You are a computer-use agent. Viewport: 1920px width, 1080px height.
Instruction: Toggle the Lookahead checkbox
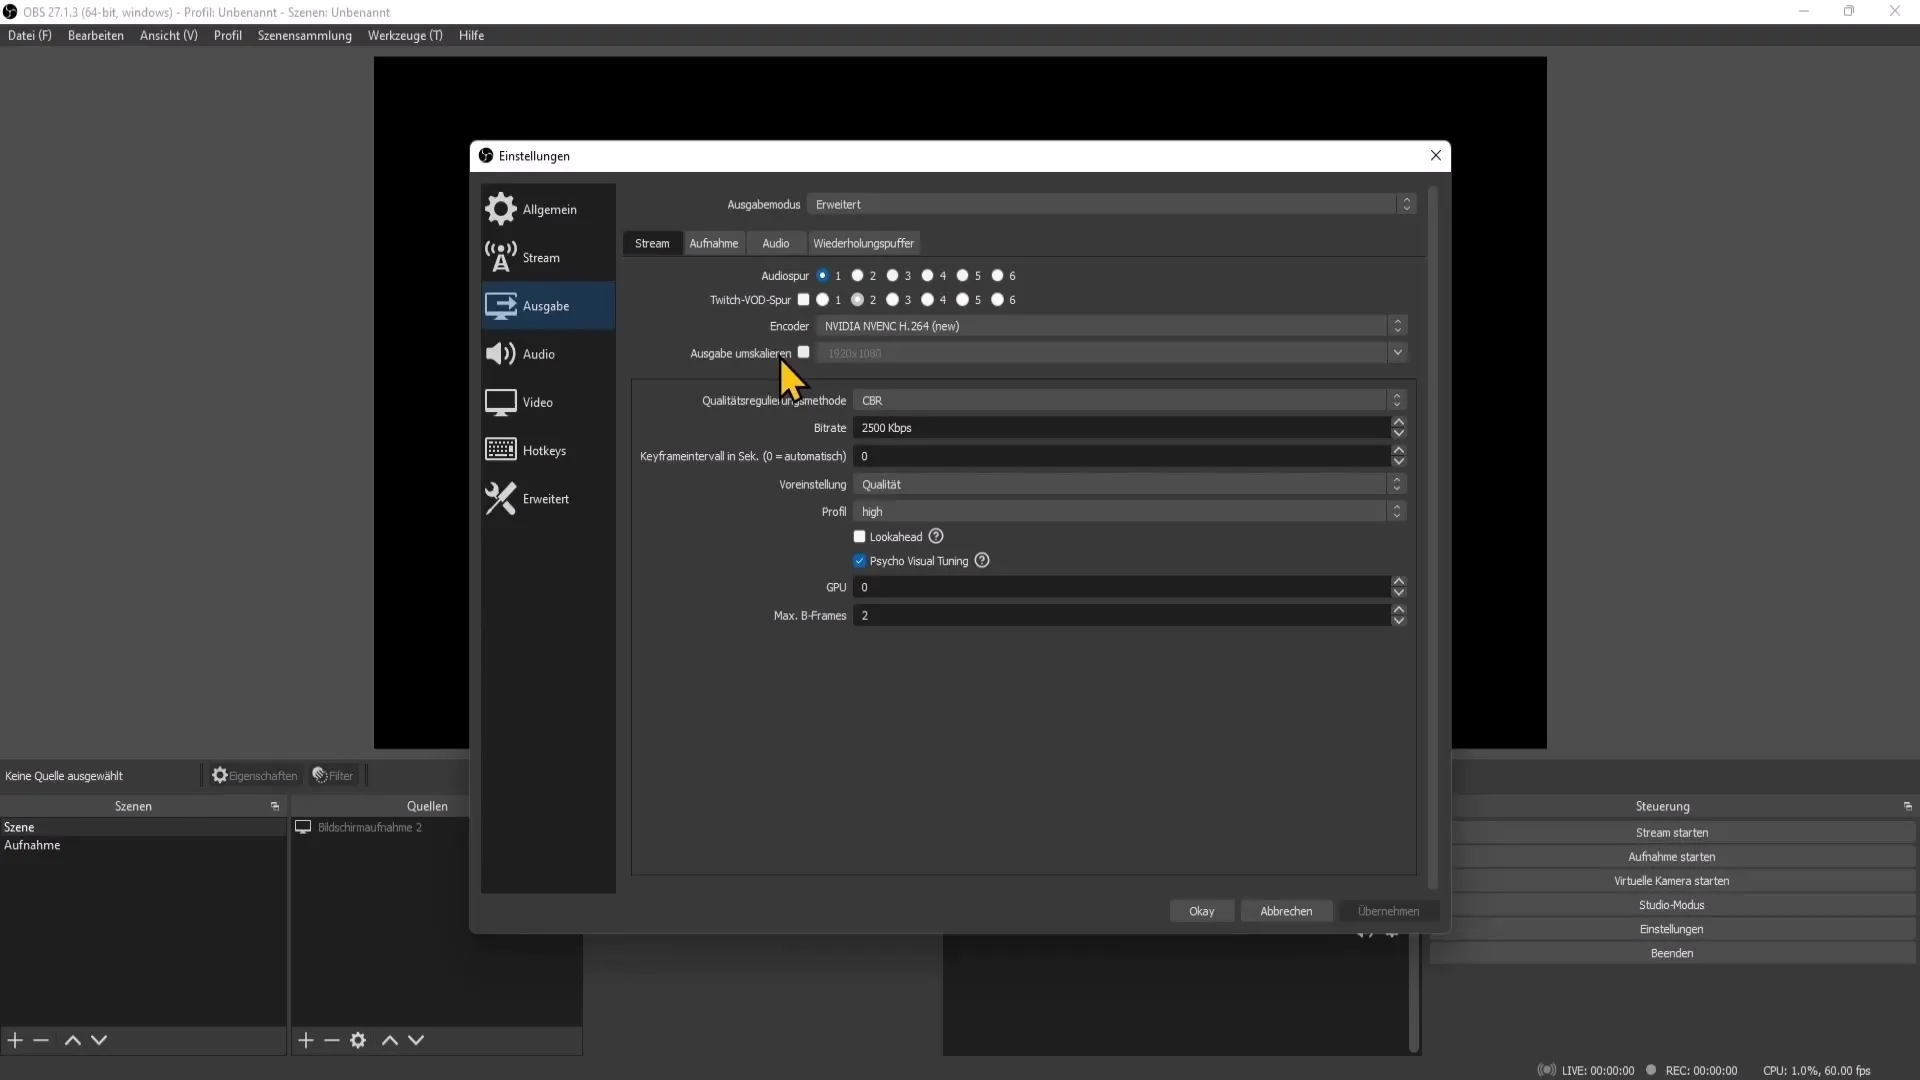coord(860,535)
